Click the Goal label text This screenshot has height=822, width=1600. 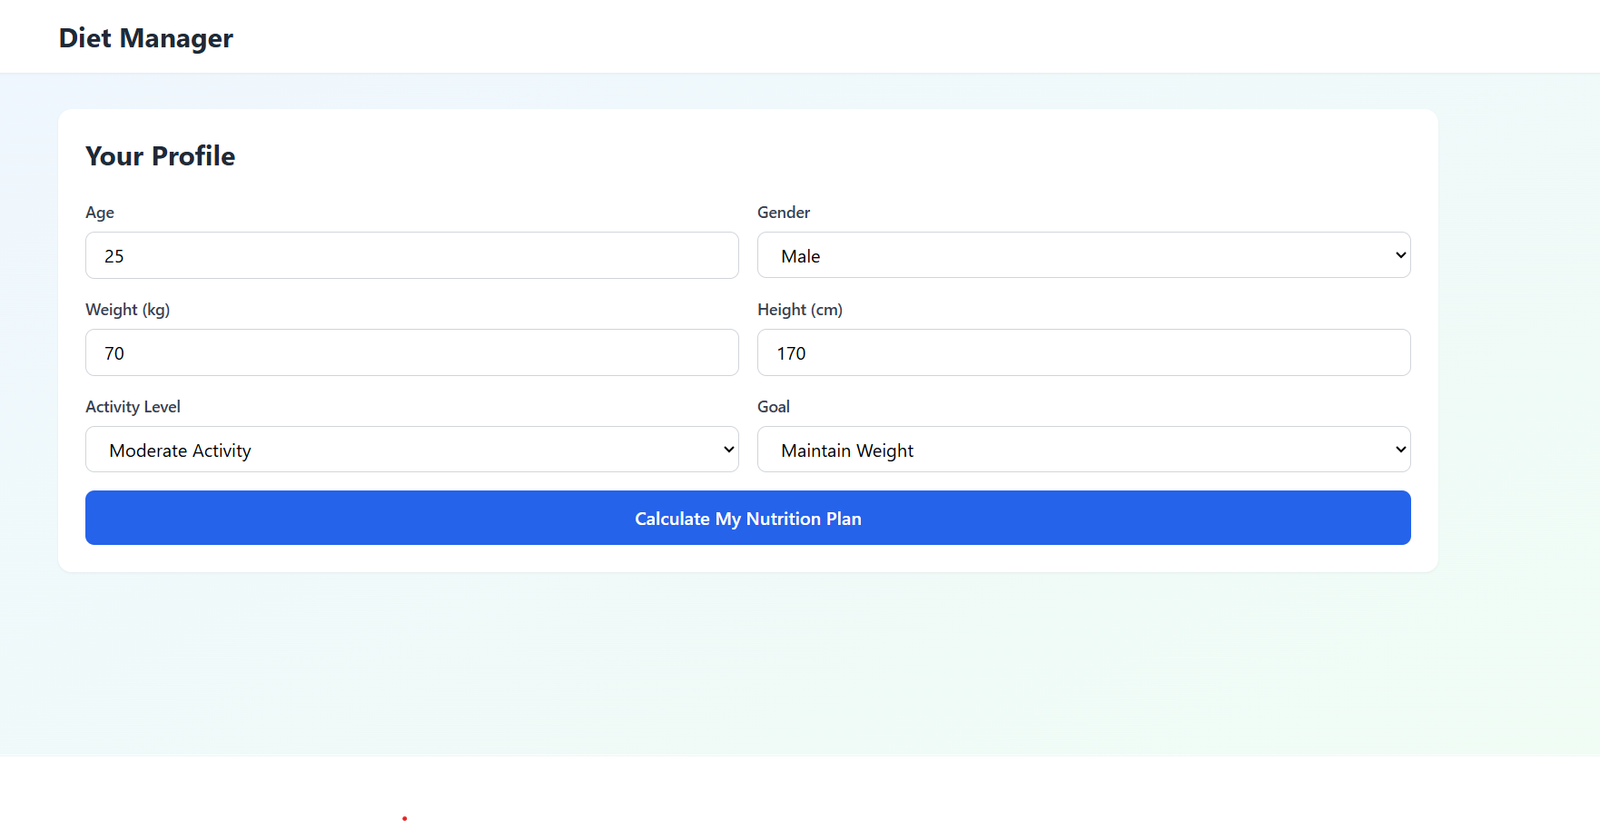(x=773, y=407)
